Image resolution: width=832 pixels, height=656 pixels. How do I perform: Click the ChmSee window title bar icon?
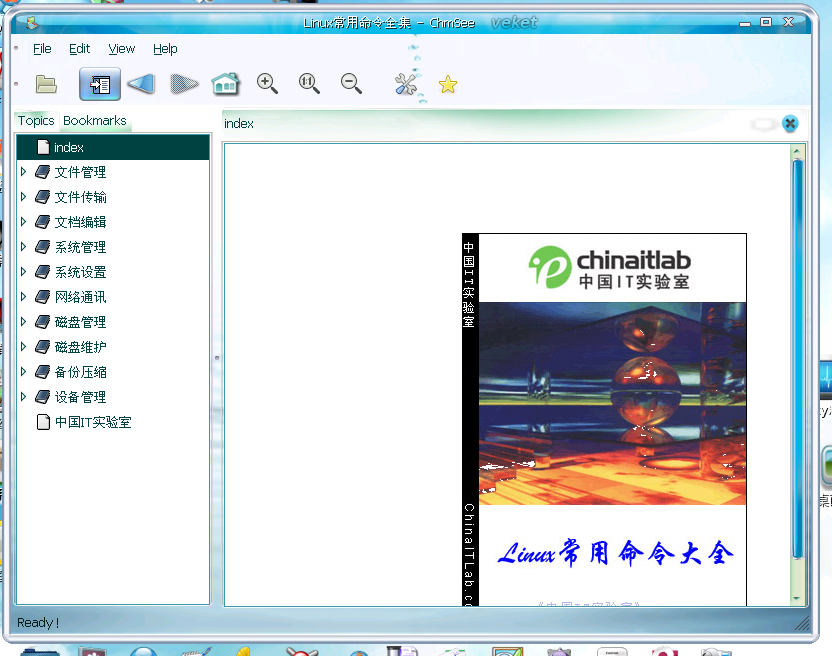(31, 22)
